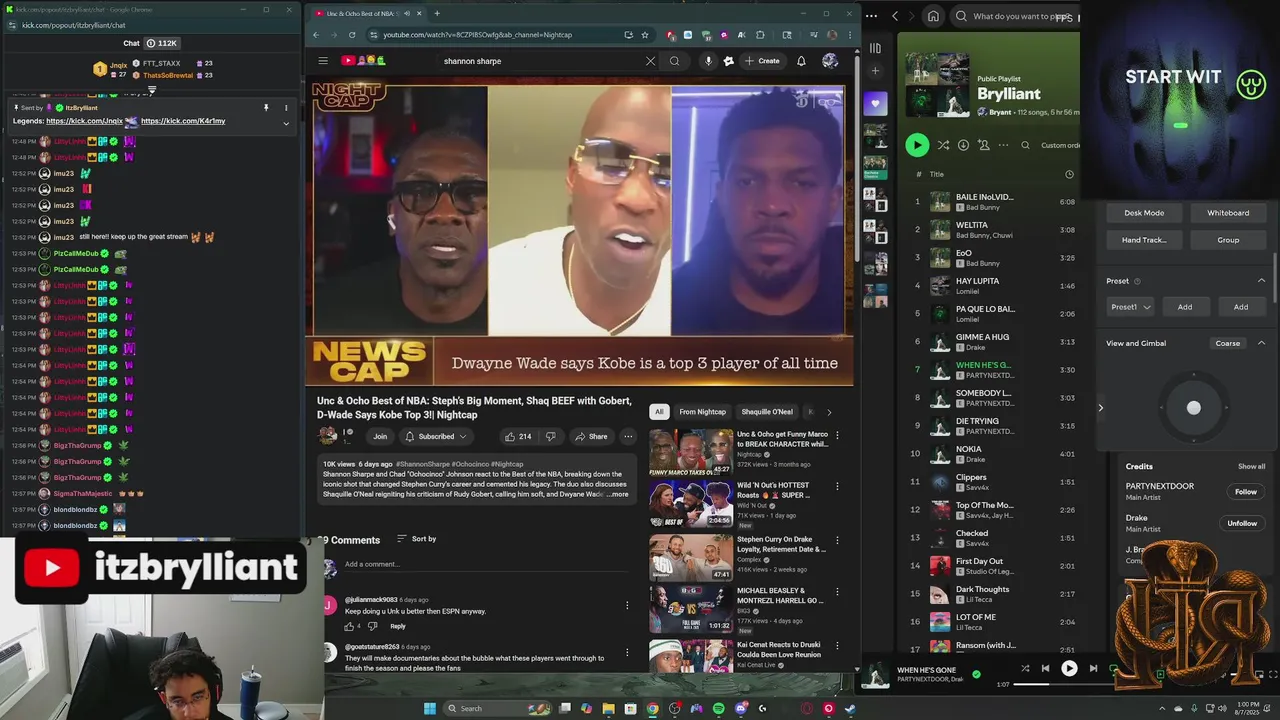Open the Windows Start button
Screen dimensions: 1280x720
(430, 709)
